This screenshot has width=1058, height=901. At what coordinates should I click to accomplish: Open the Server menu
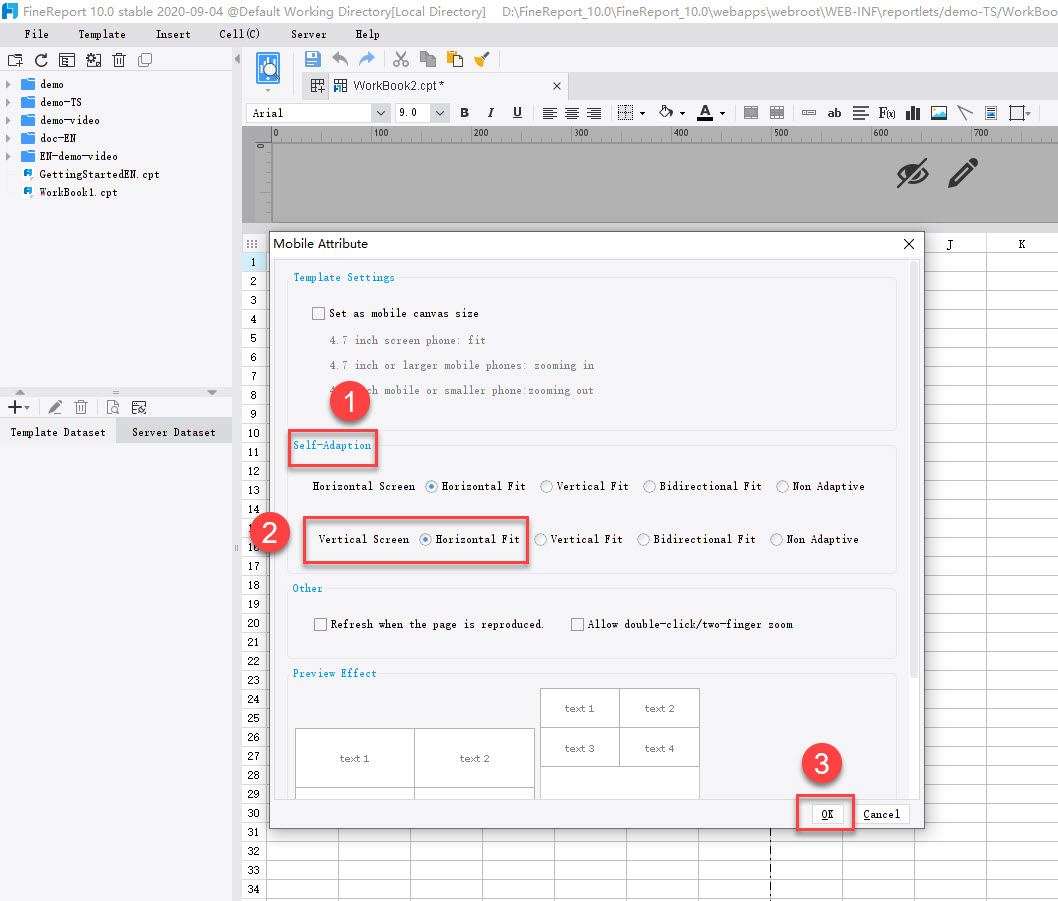(308, 33)
